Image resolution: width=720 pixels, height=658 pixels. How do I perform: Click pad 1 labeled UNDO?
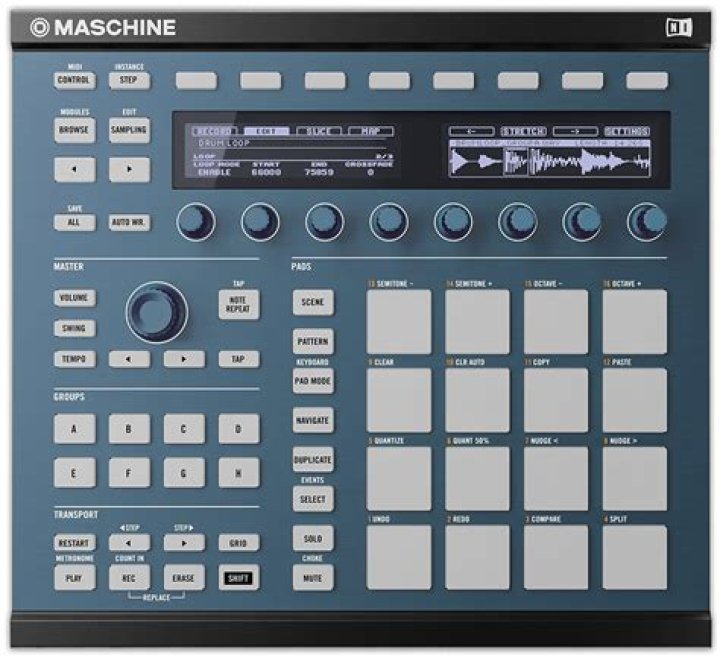coord(399,557)
